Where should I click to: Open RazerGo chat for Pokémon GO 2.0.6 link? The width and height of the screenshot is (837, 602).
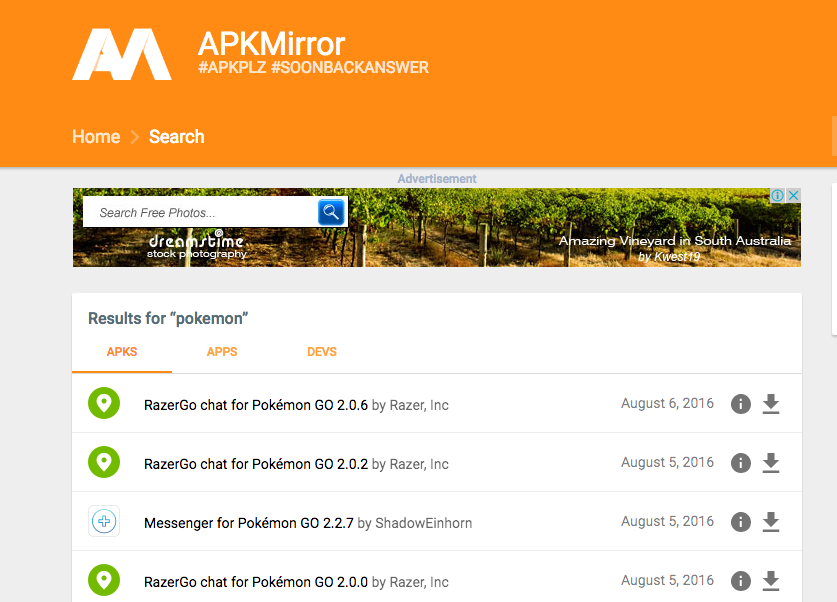(x=256, y=405)
